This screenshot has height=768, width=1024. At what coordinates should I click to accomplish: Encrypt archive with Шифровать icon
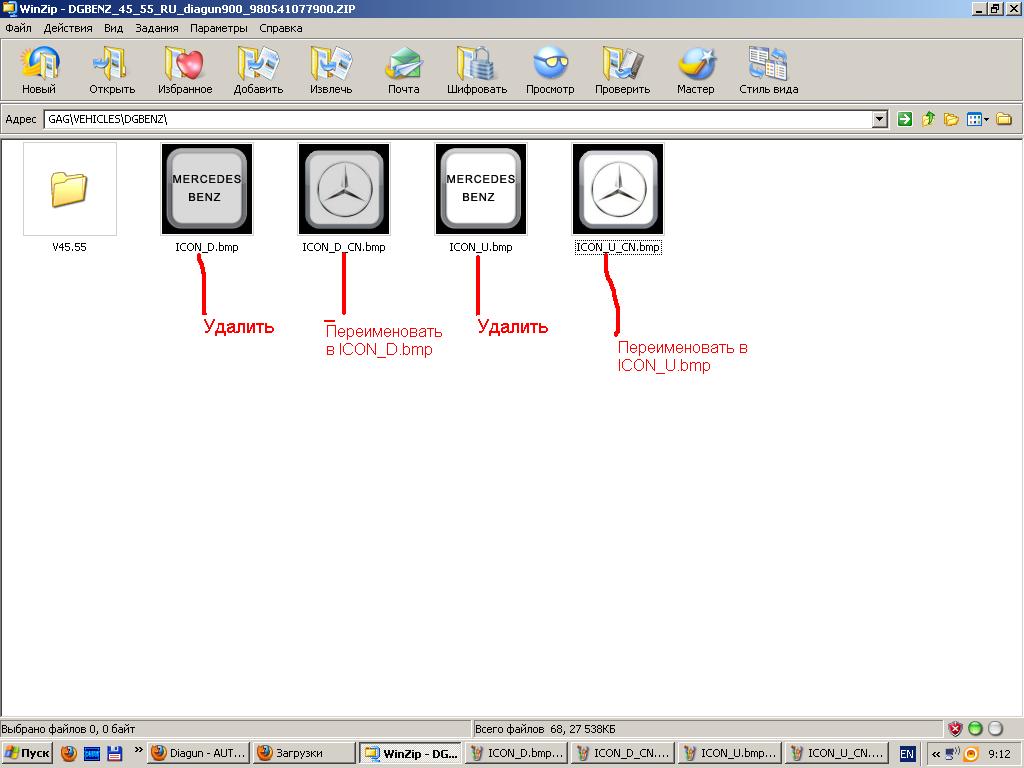tap(477, 71)
